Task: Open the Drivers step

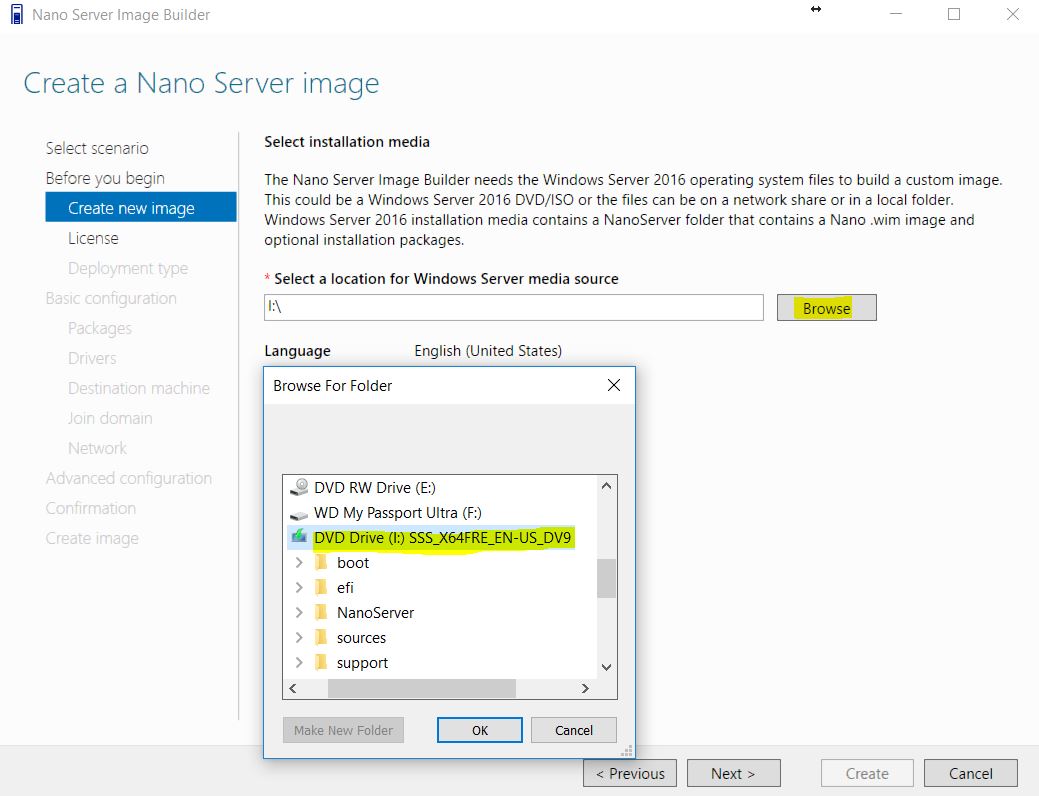Action: click(92, 358)
